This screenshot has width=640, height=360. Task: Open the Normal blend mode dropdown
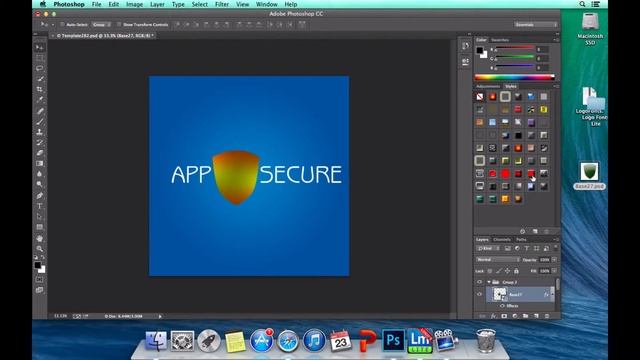[x=498, y=260]
